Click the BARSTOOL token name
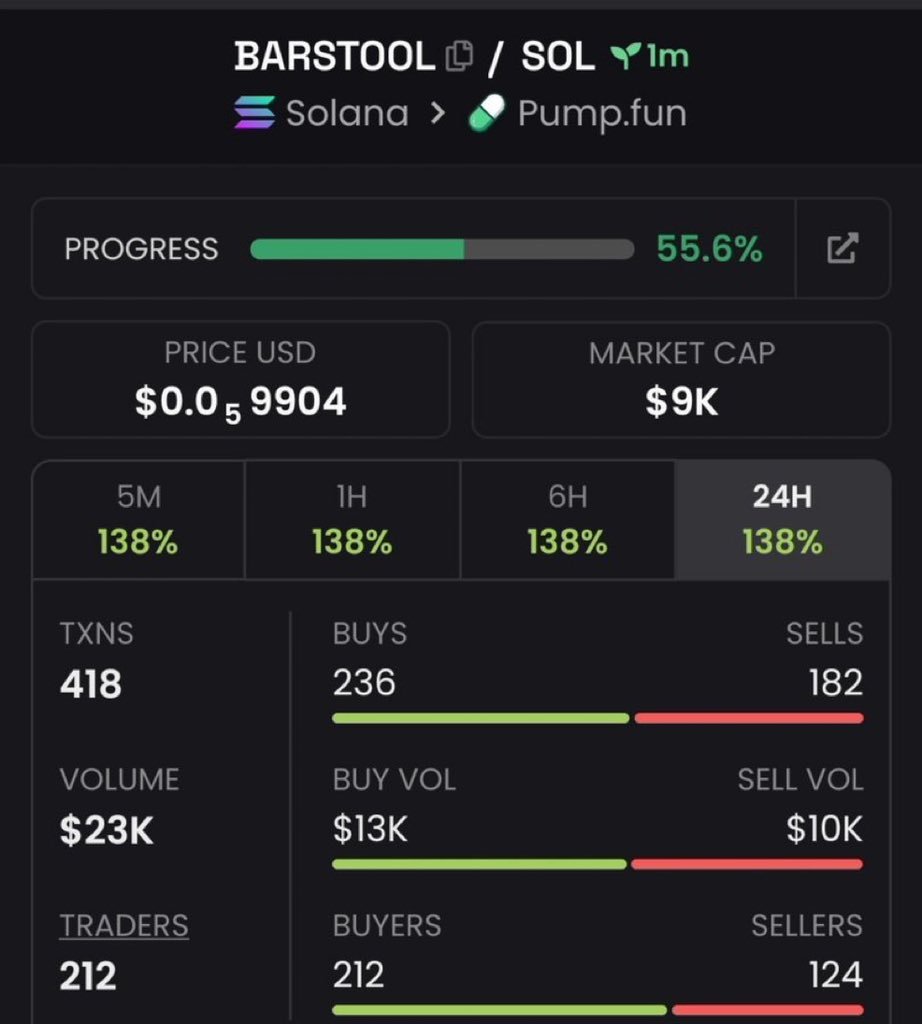 (x=334, y=56)
